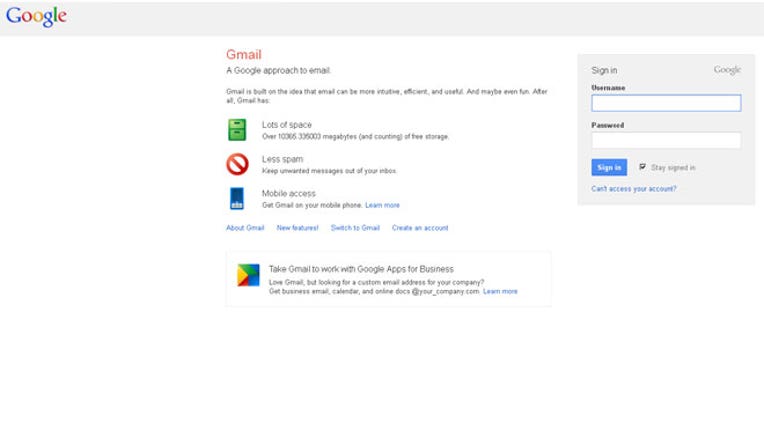764x432 pixels.
Task: Click the colorful Google Apps for Business icon
Action: [248, 275]
